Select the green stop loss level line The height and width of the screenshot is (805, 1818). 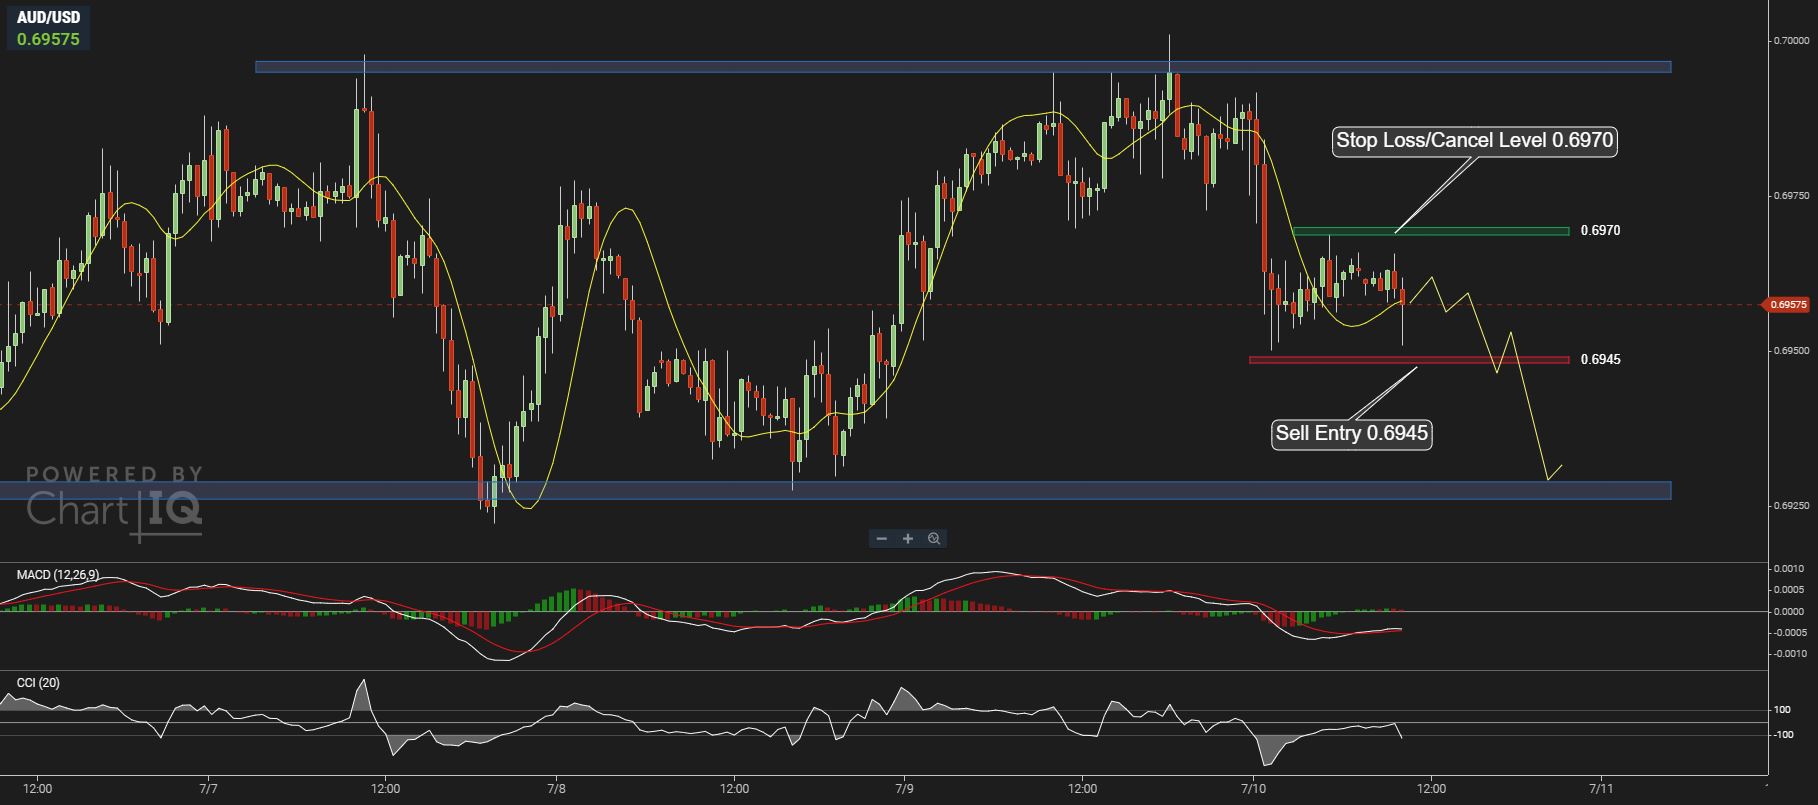click(x=1431, y=231)
